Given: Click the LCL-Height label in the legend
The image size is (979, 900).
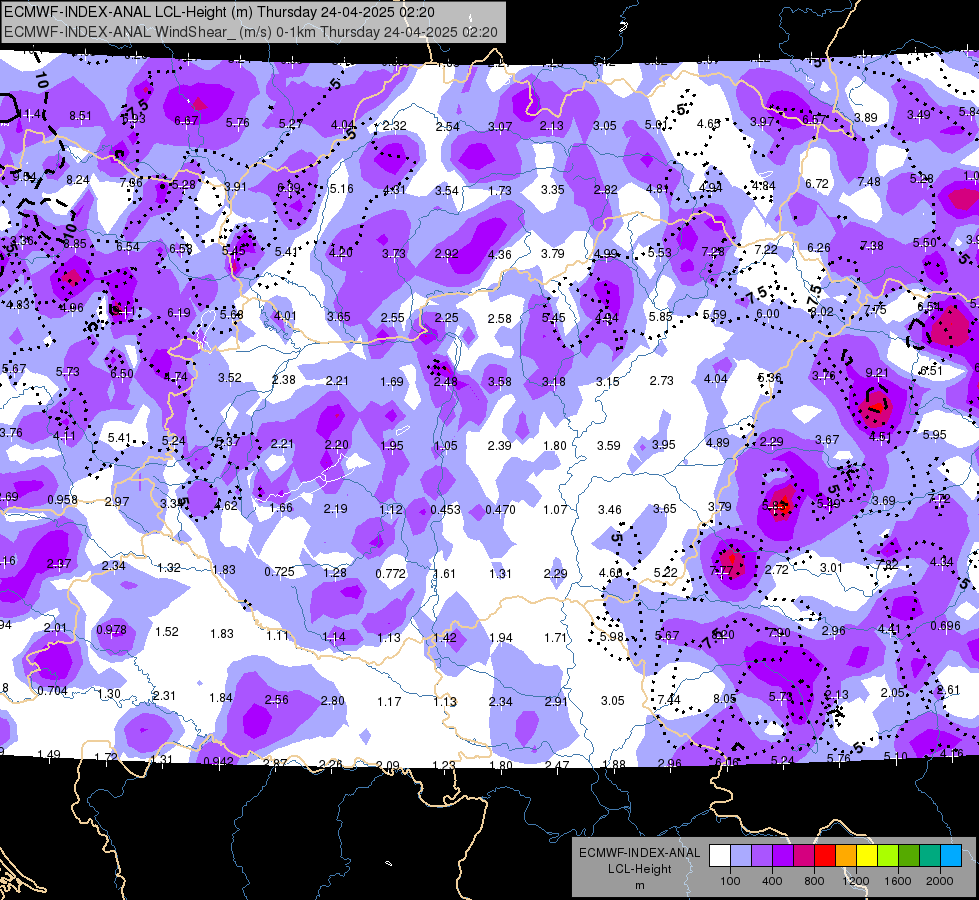Looking at the screenshot, I should point(639,869).
